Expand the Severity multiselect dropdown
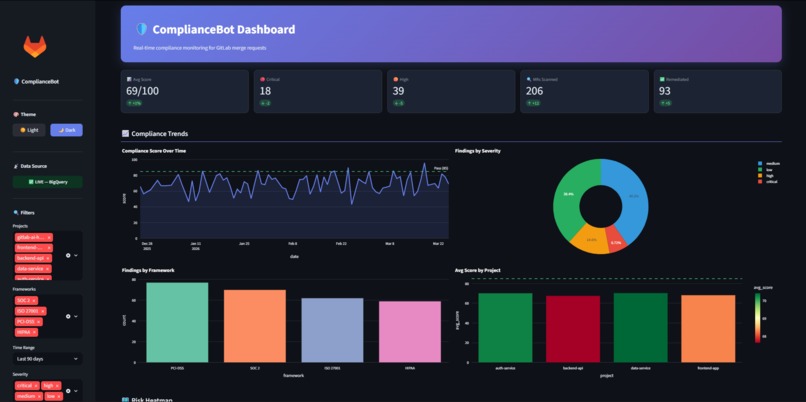This screenshot has width=806, height=402. [x=76, y=391]
